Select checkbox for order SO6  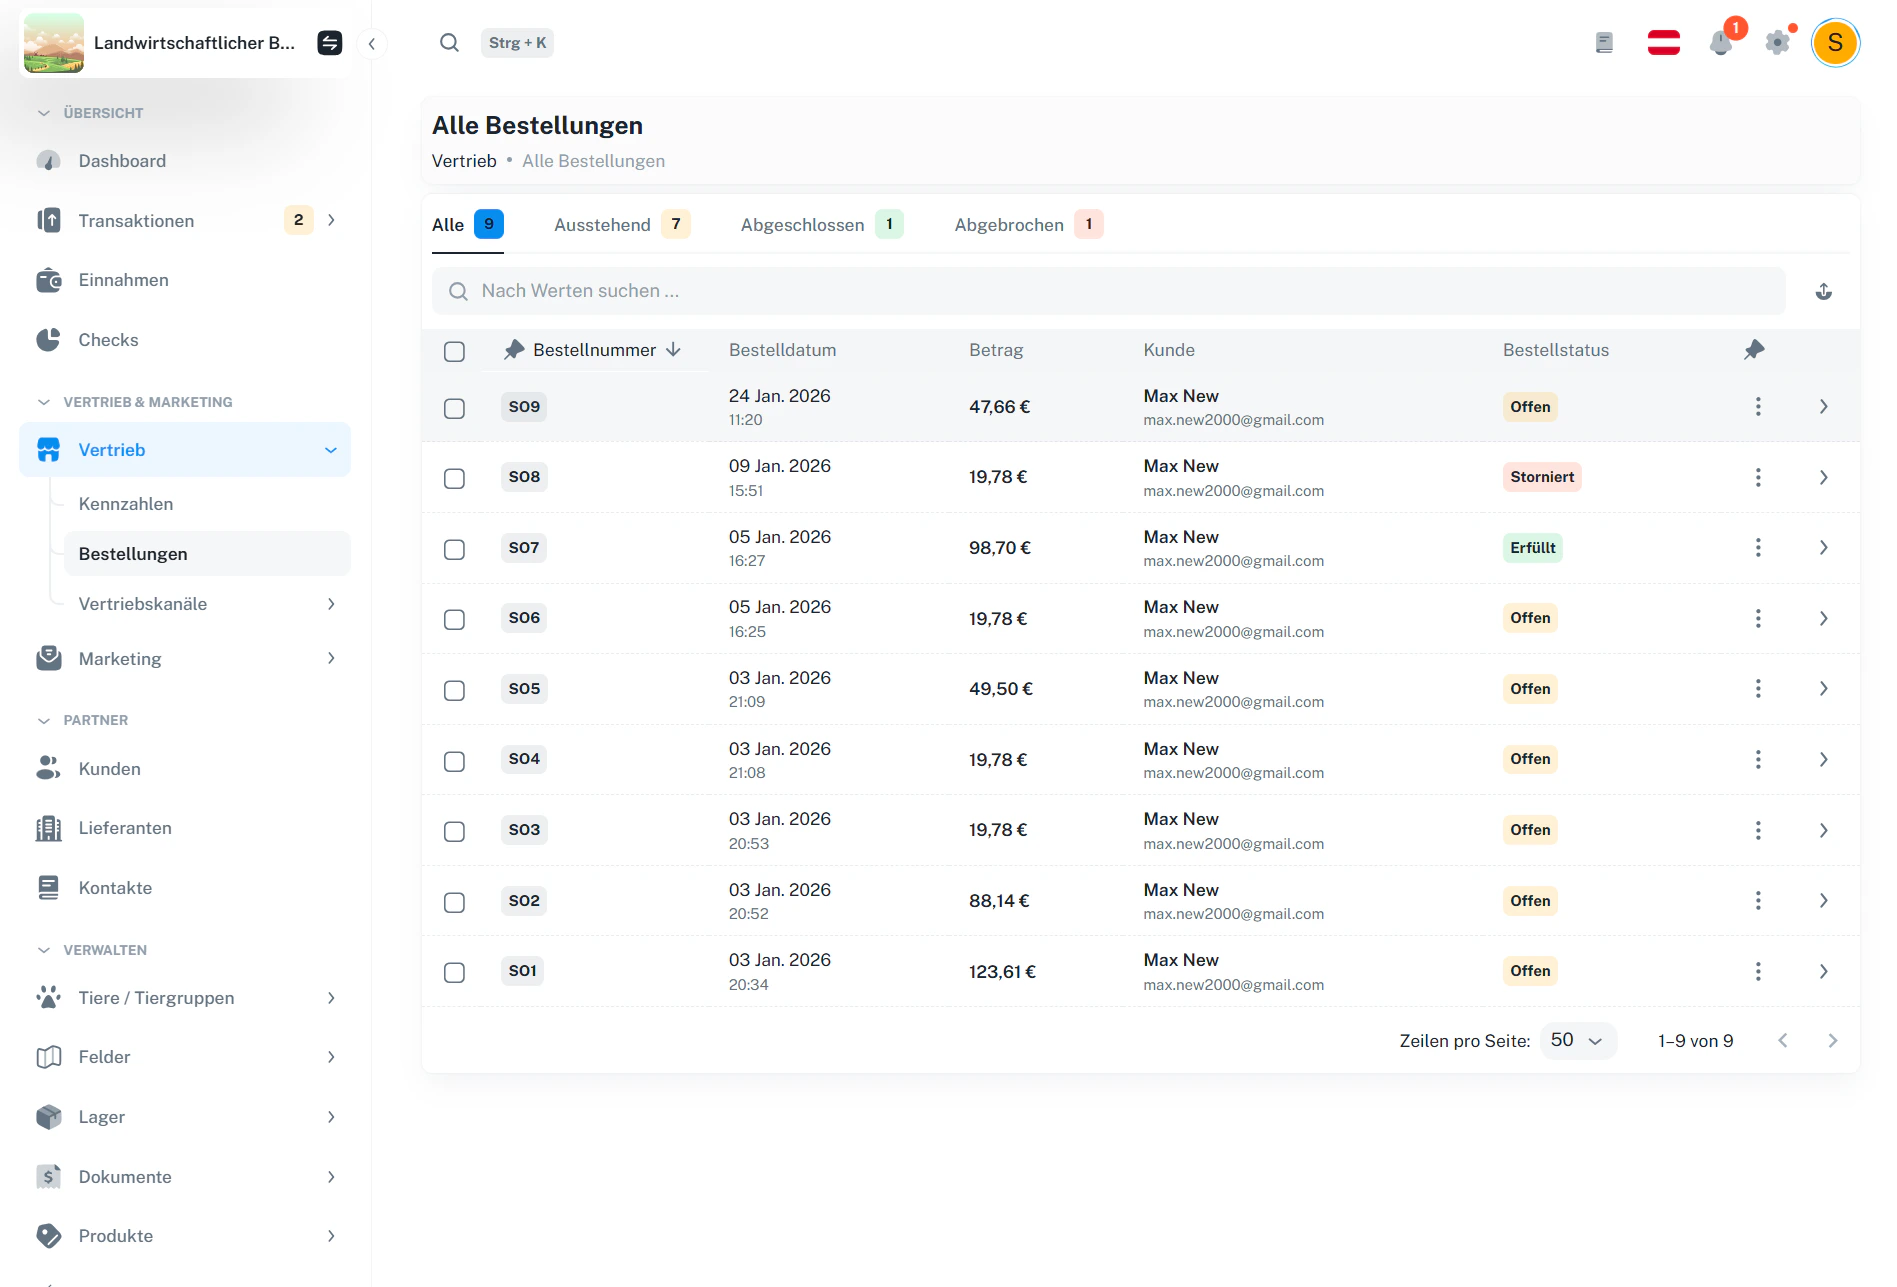[x=454, y=619]
